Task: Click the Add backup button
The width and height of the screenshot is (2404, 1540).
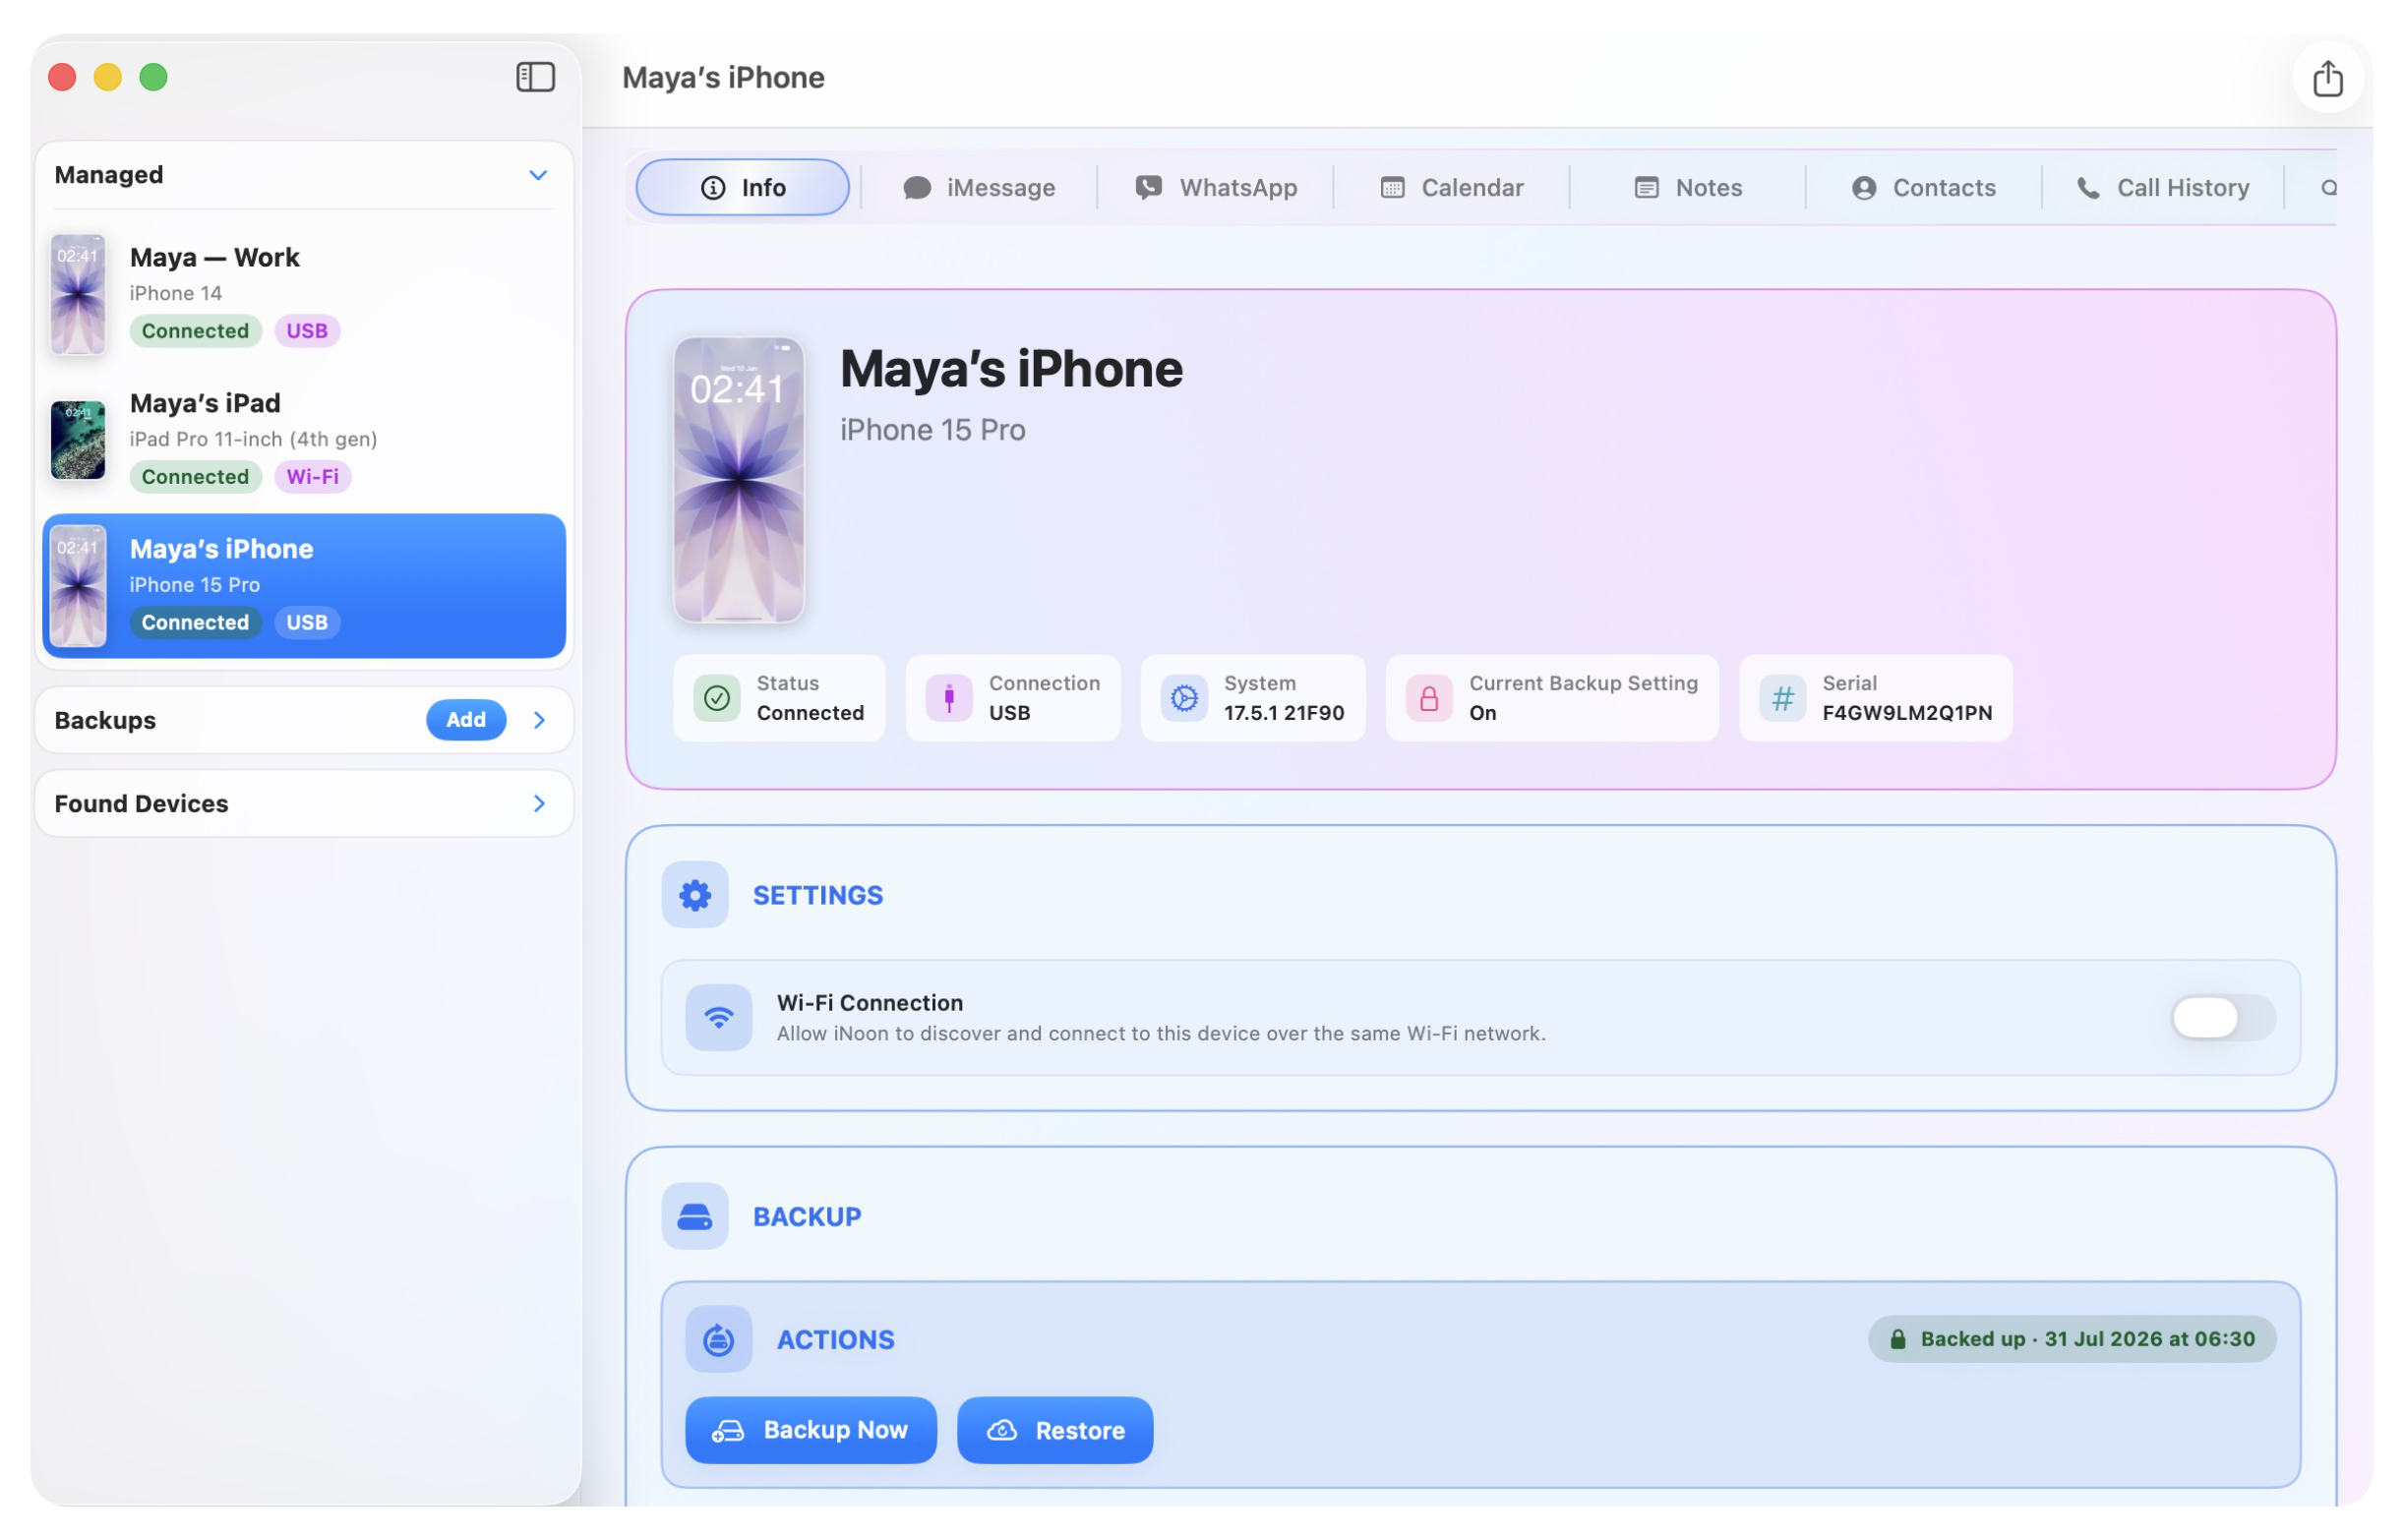Action: [x=465, y=719]
